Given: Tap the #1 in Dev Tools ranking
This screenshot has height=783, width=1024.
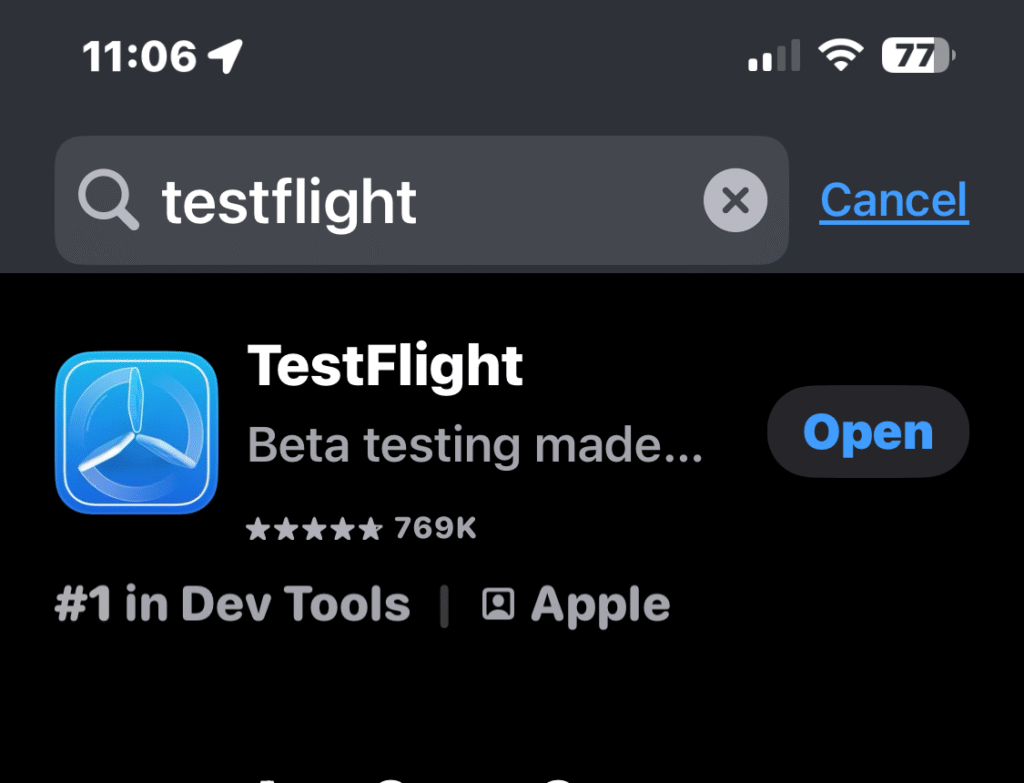Looking at the screenshot, I should pyautogui.click(x=232, y=604).
